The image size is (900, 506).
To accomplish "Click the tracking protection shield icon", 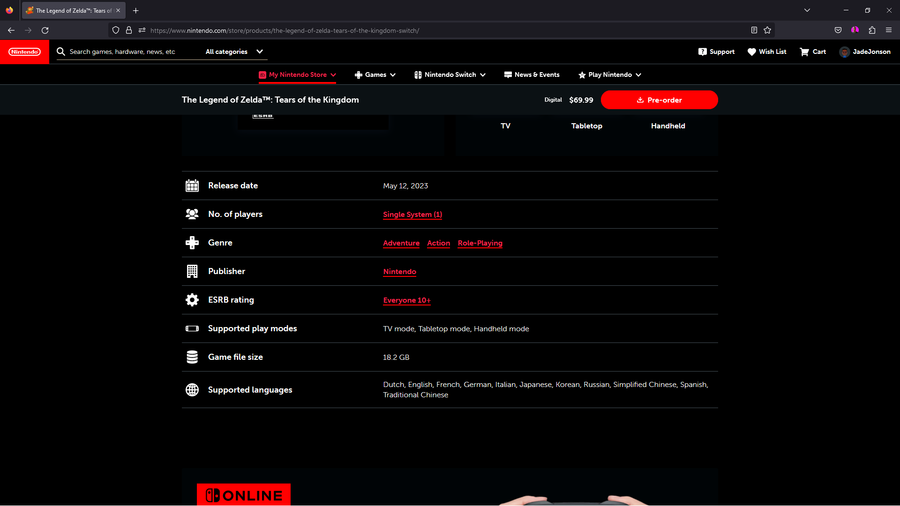I will click(116, 30).
